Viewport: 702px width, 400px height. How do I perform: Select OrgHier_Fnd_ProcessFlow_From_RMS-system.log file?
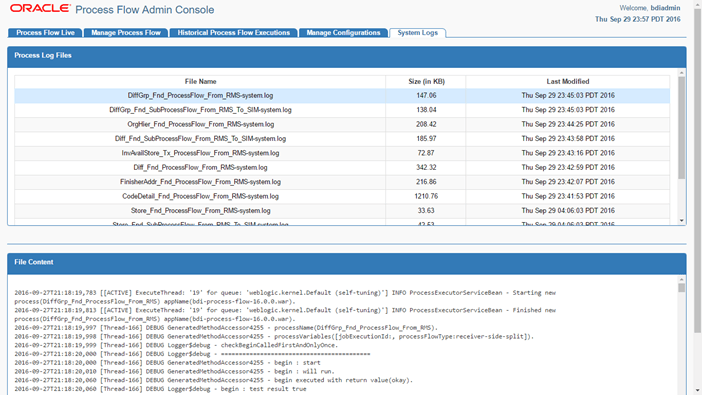(x=200, y=124)
